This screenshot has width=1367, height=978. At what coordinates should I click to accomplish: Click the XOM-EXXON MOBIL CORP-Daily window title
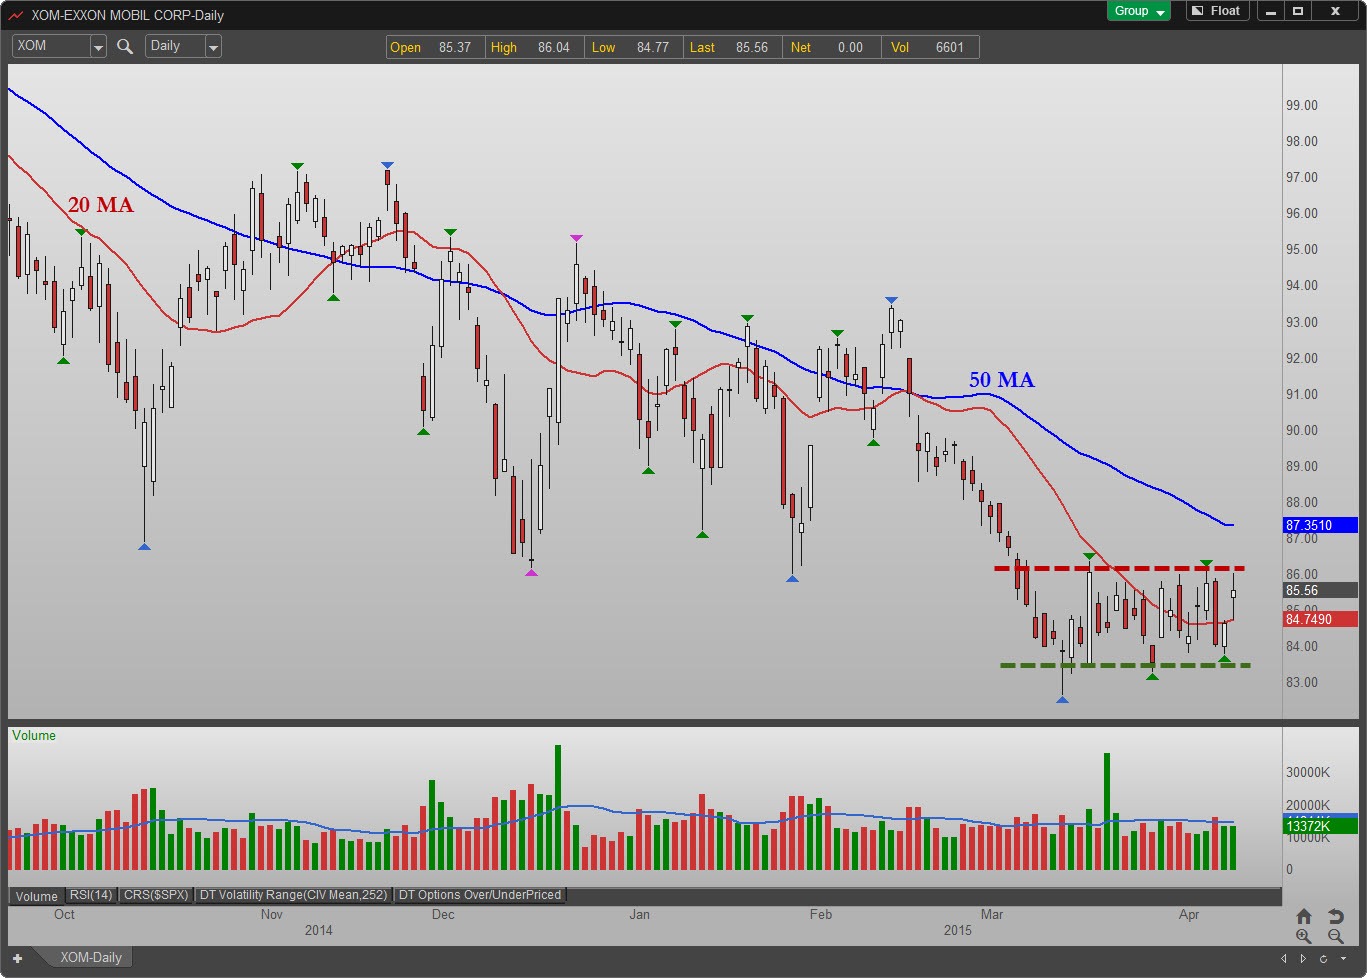pyautogui.click(x=128, y=15)
